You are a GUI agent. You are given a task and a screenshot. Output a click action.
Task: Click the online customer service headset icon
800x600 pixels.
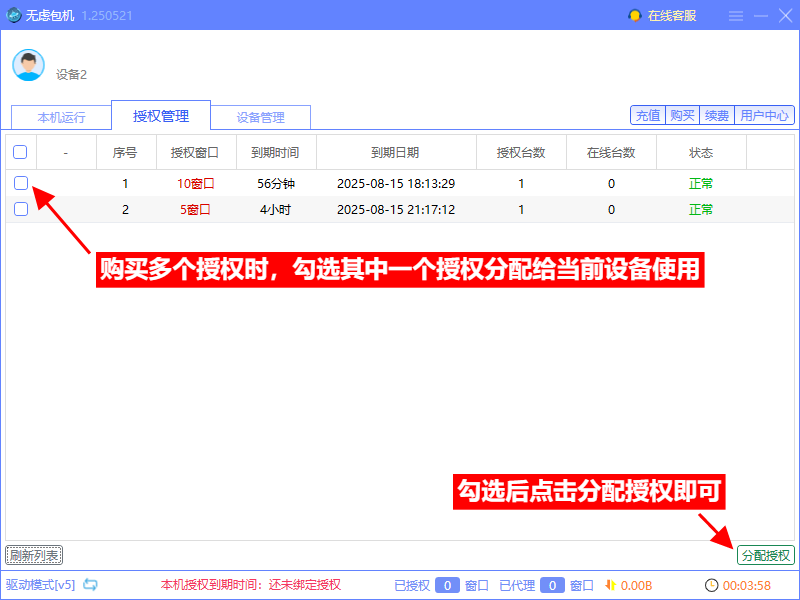(633, 15)
